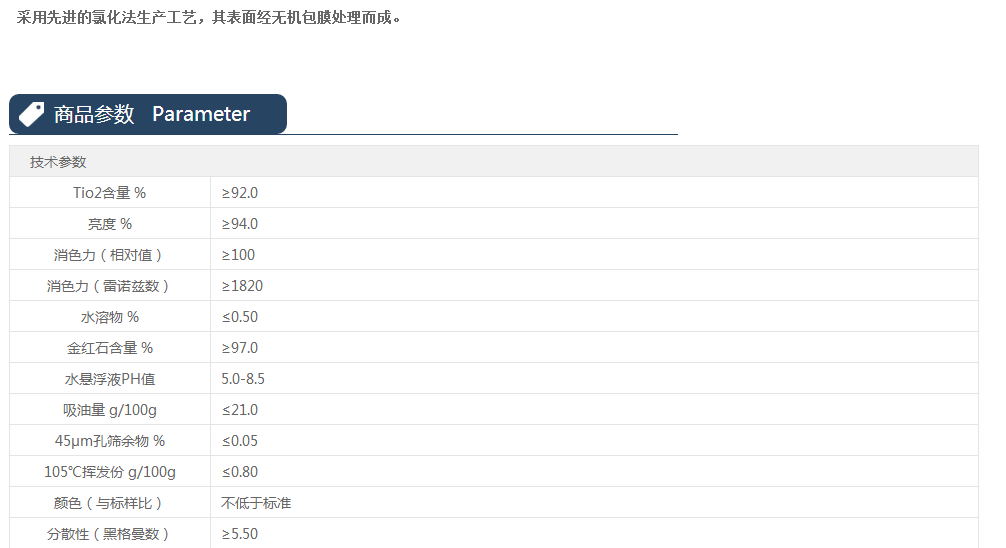Click the ≥92.0 value cell

(x=240, y=193)
